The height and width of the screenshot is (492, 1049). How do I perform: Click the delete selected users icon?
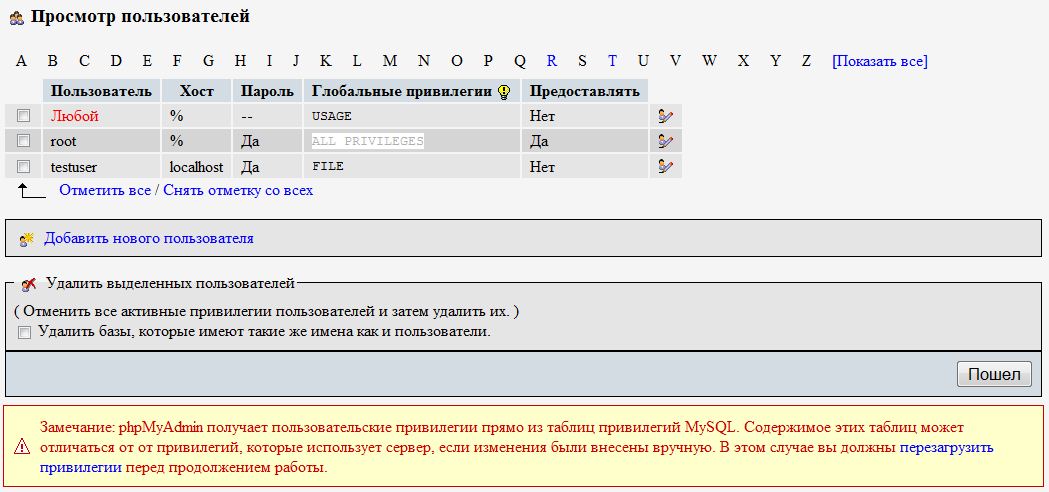pyautogui.click(x=29, y=285)
